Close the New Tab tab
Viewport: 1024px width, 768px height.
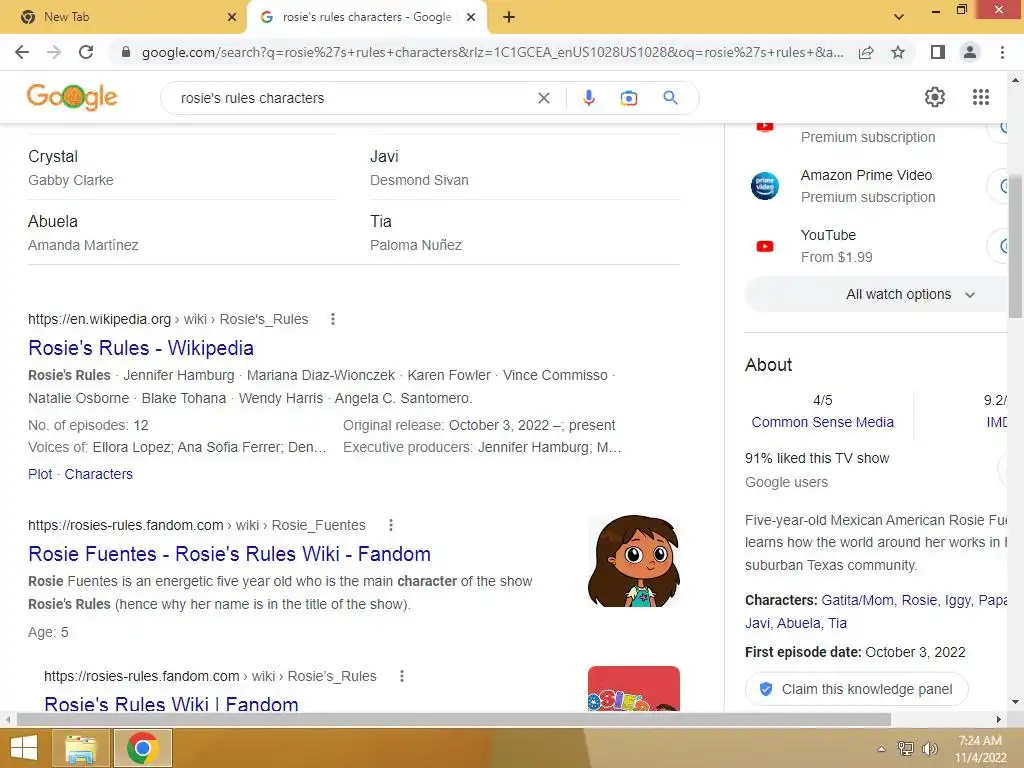pos(231,17)
